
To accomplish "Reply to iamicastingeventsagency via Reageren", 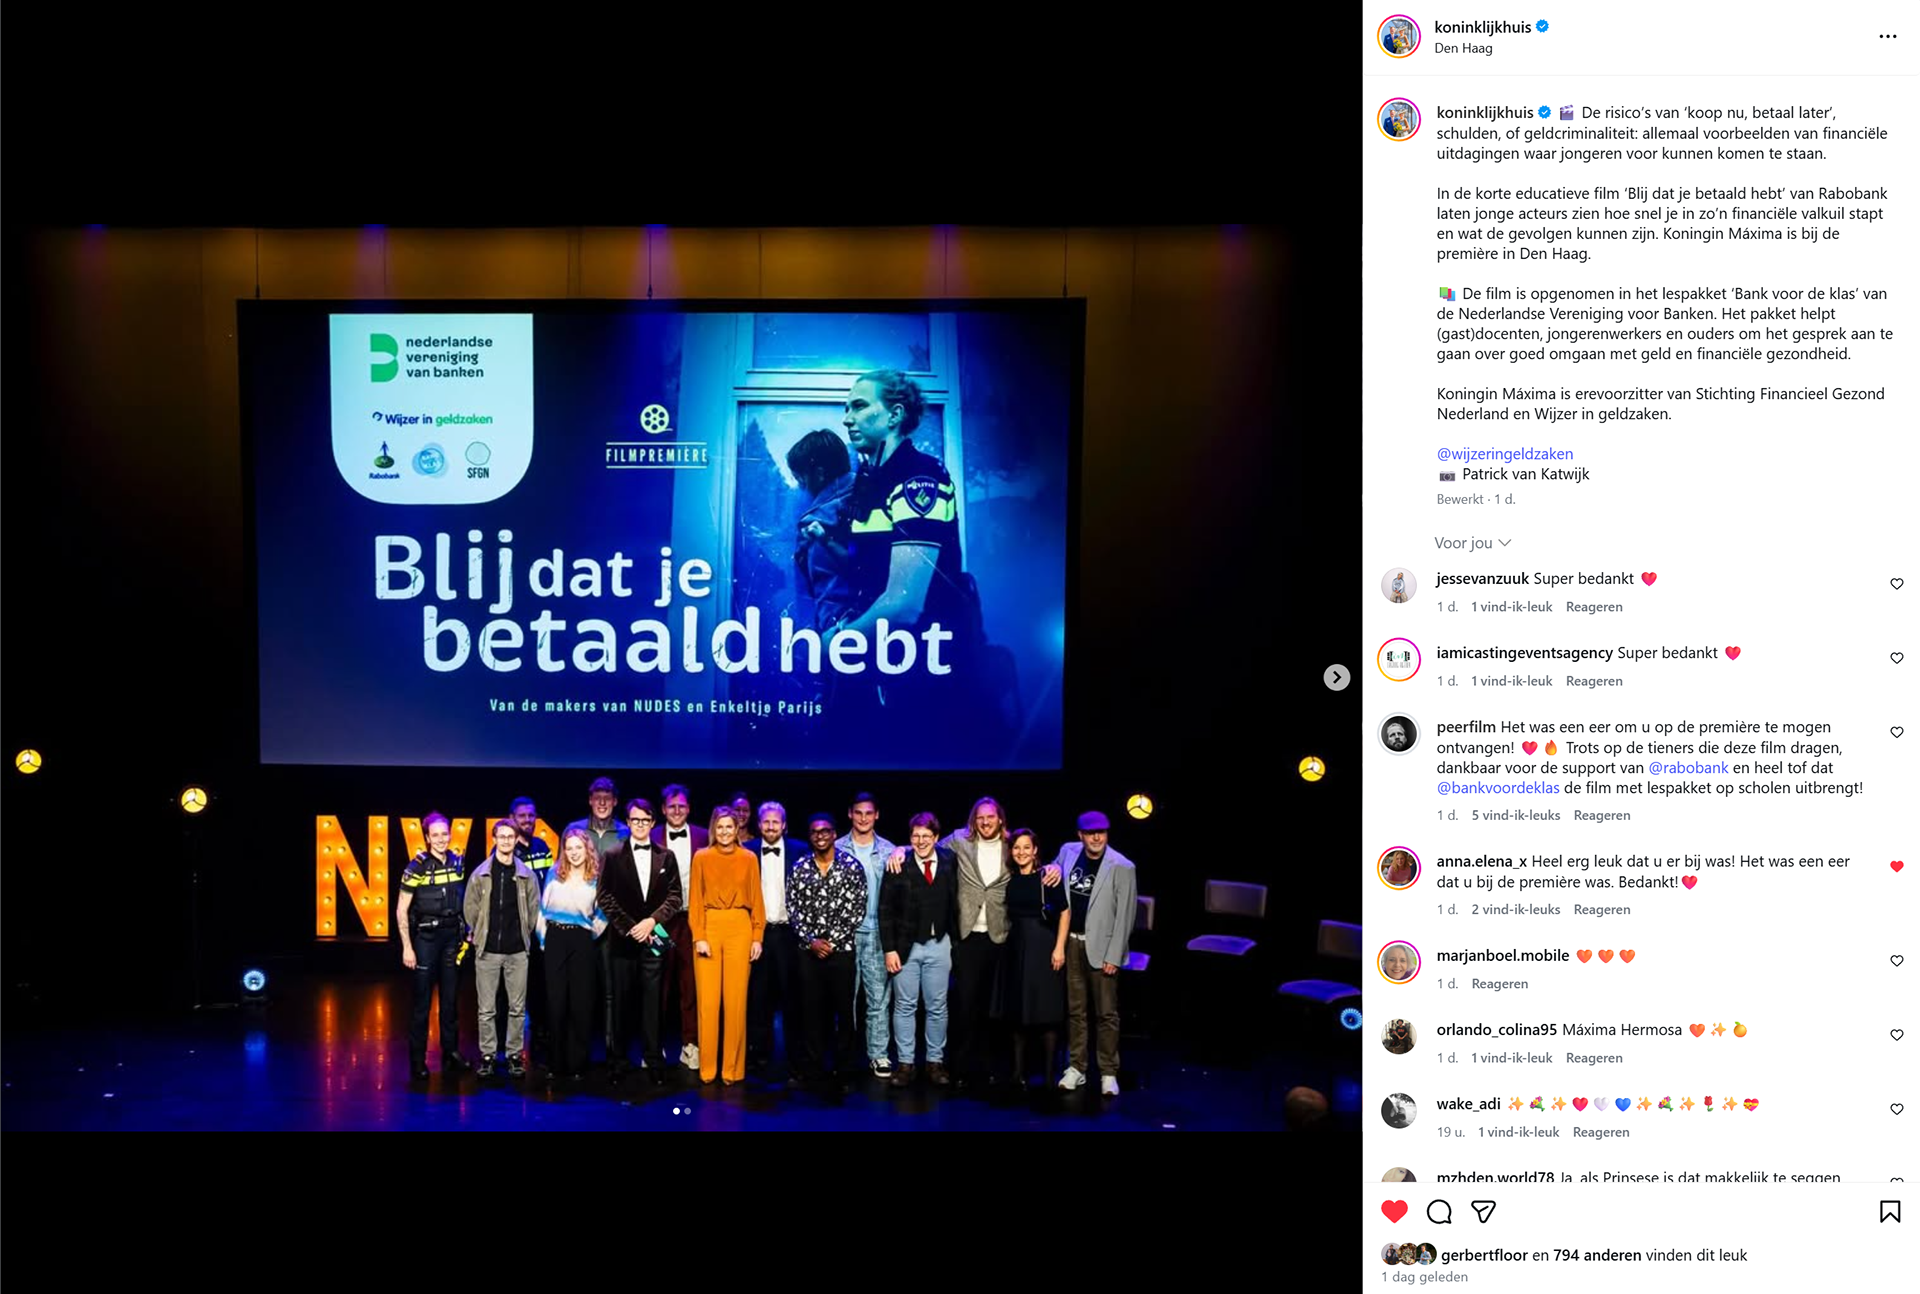I will pyautogui.click(x=1594, y=681).
